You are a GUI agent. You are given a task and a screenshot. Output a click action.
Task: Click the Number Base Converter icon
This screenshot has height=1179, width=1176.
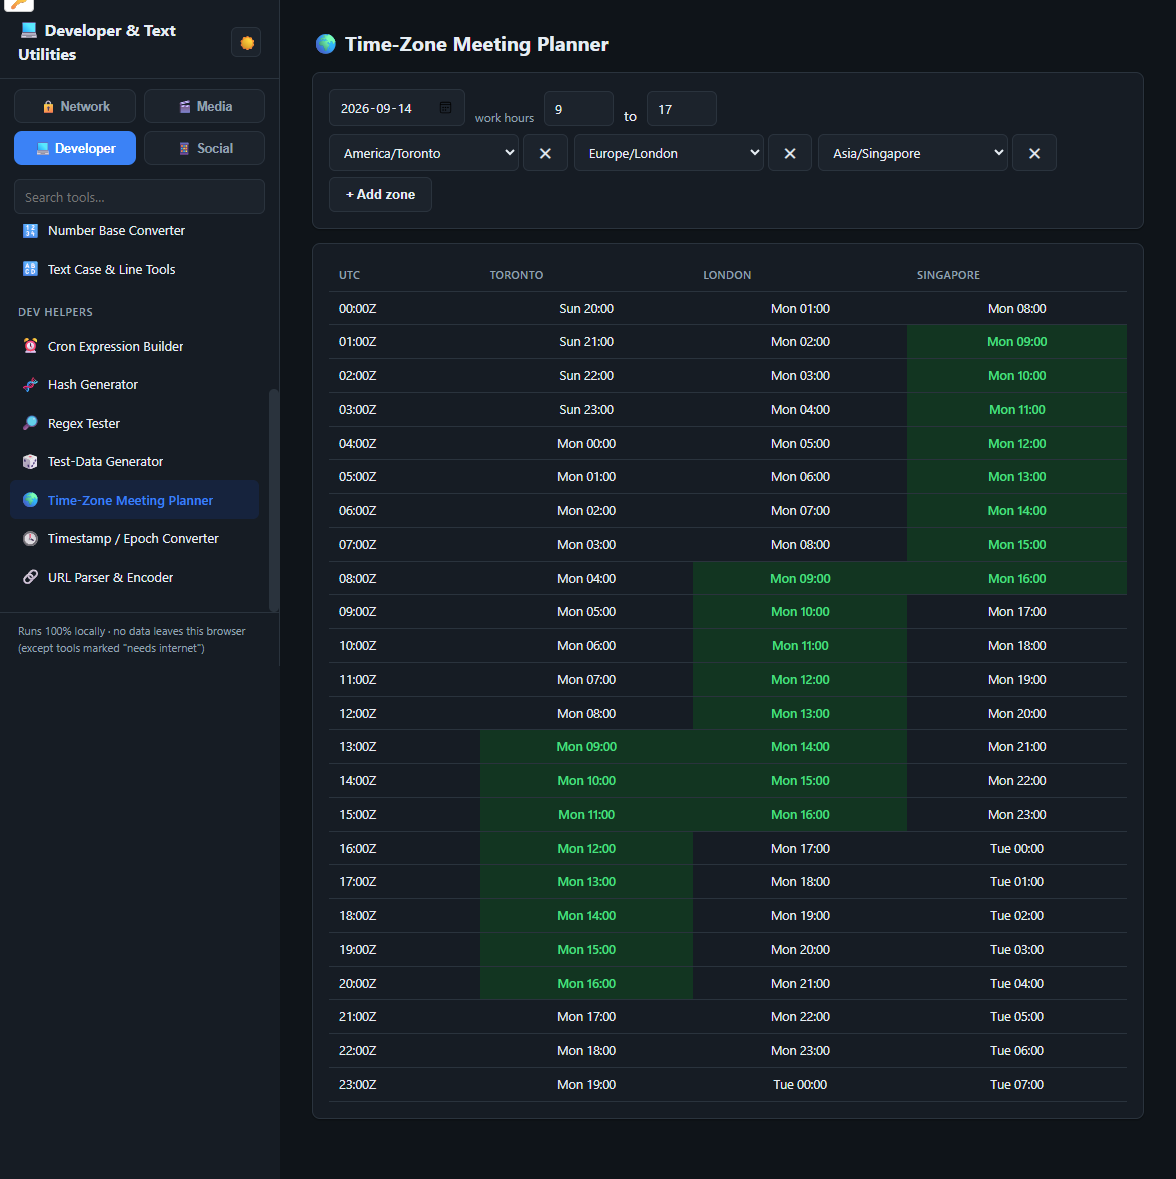tap(30, 231)
